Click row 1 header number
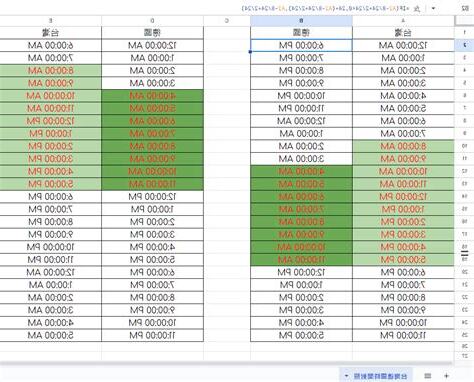 coord(464,33)
